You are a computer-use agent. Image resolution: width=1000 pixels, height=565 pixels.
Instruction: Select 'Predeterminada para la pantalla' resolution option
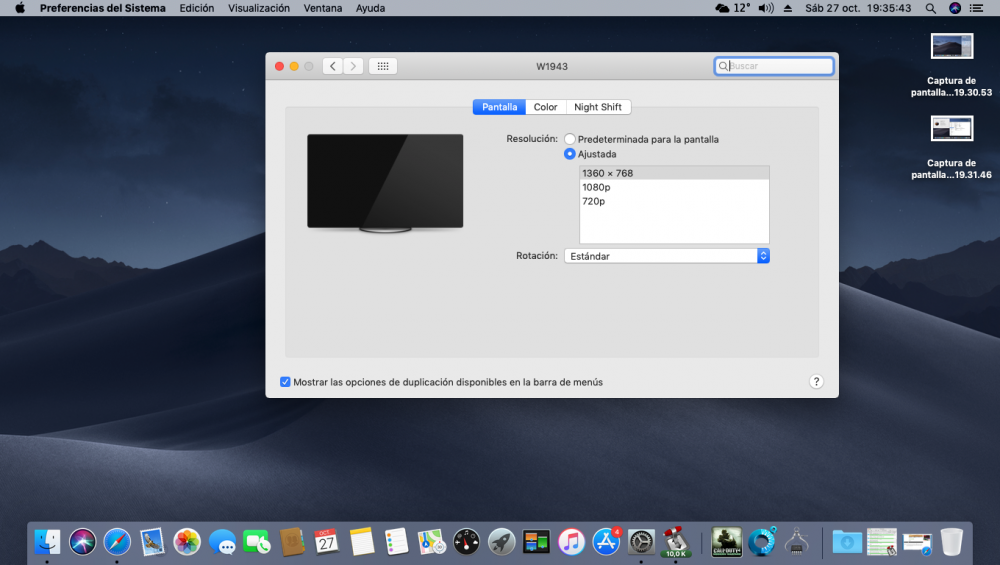coord(570,139)
